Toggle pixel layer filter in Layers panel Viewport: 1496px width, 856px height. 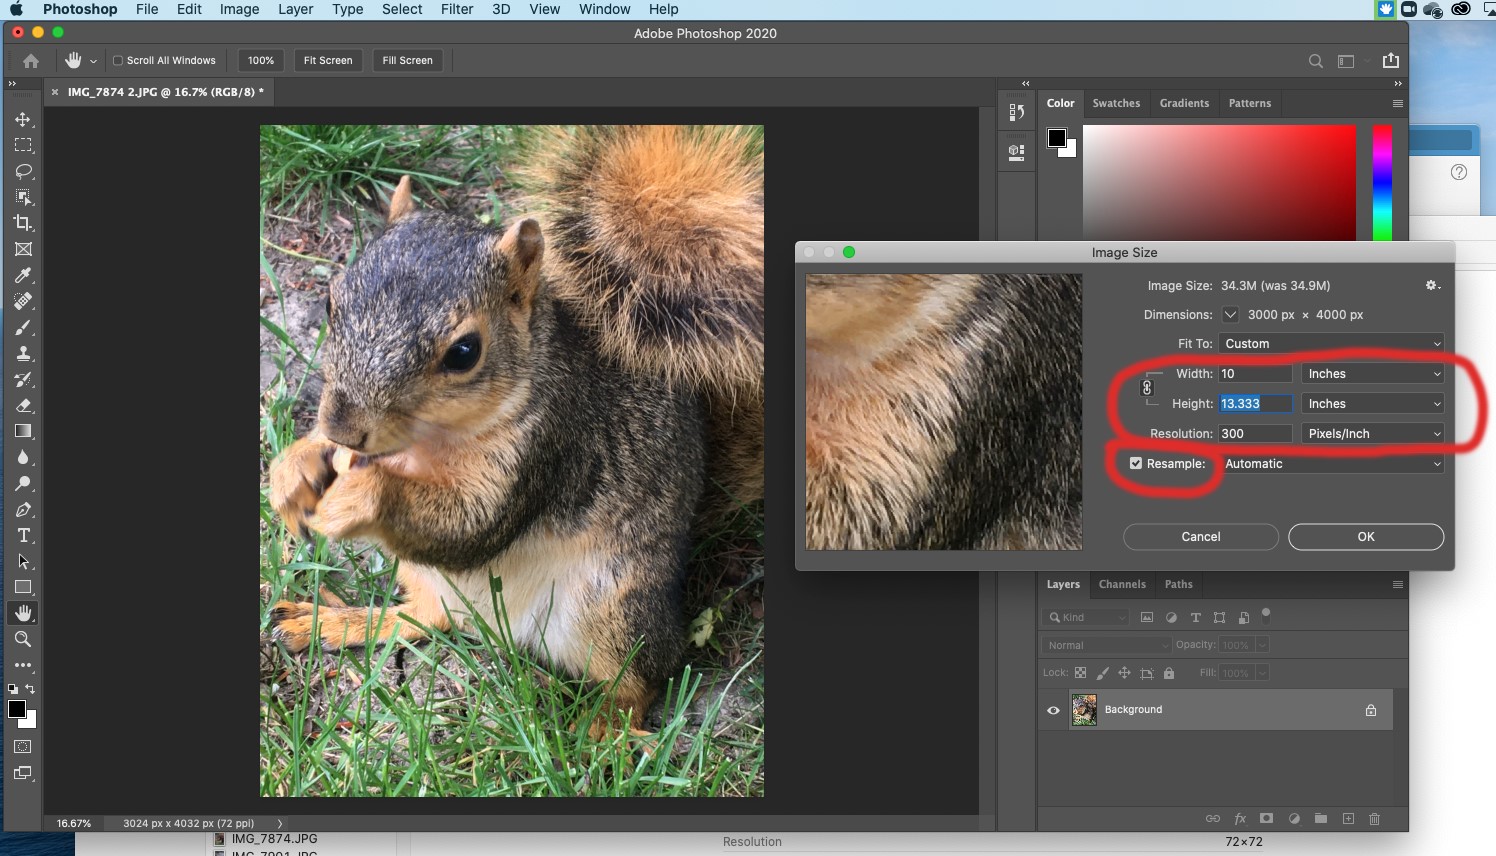coord(1147,618)
